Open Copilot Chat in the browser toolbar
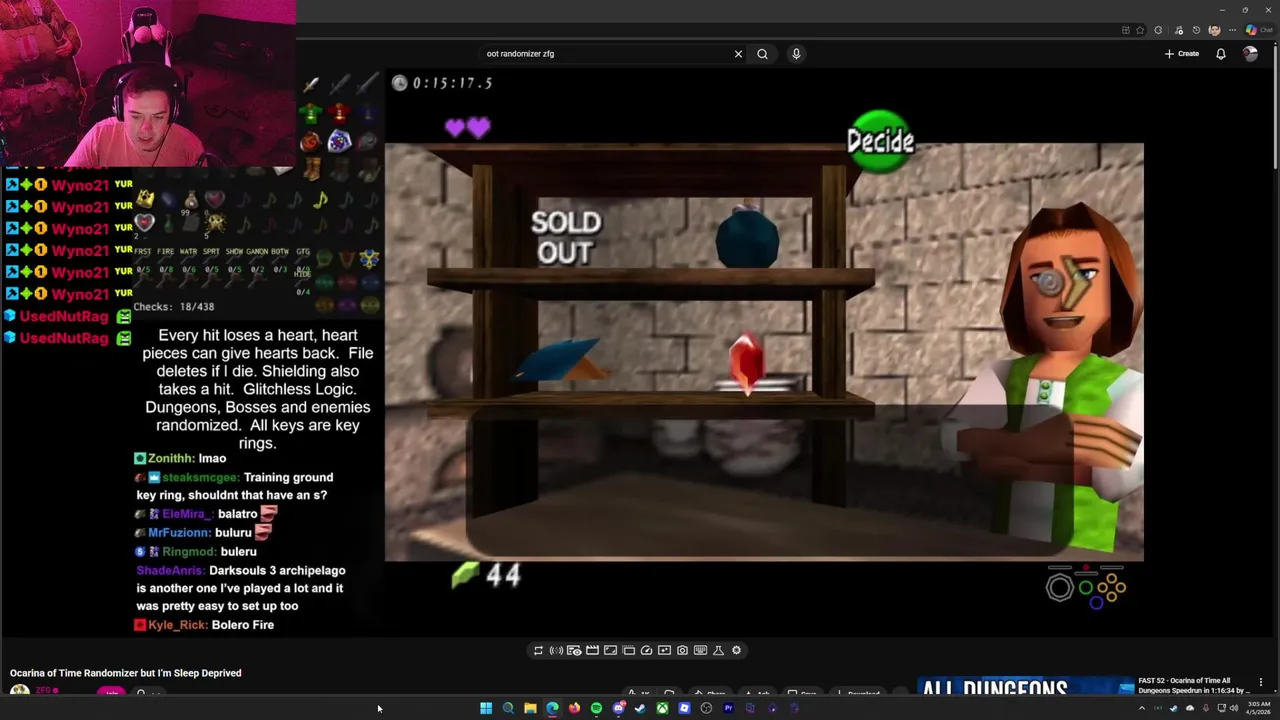The image size is (1280, 720). click(1259, 30)
